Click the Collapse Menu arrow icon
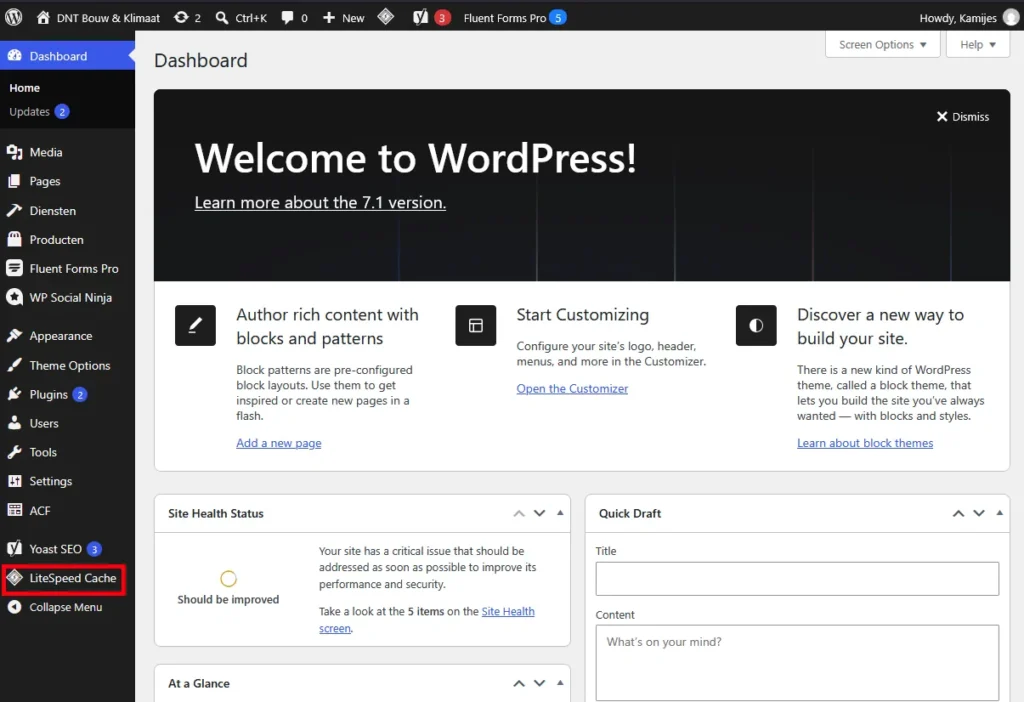 14,607
